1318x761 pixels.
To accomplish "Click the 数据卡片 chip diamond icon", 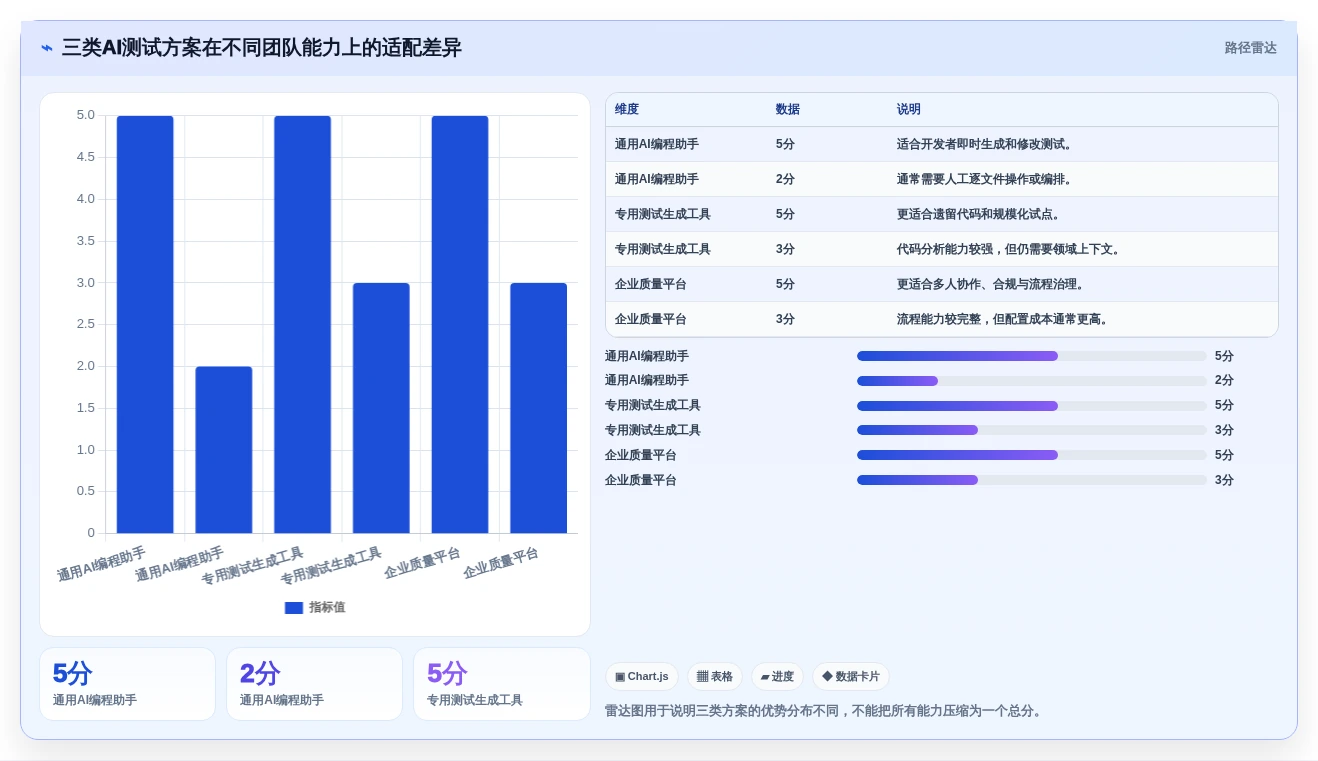I will 827,677.
